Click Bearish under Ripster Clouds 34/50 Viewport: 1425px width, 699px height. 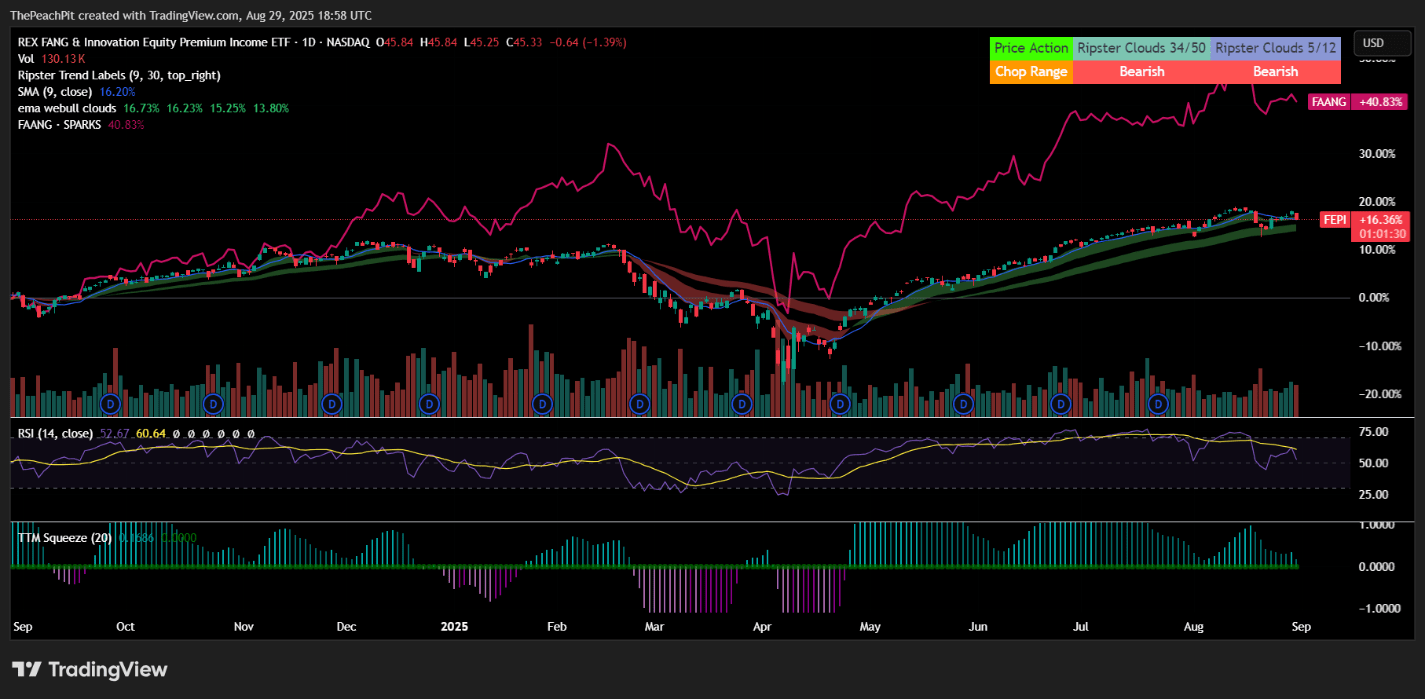(1141, 72)
